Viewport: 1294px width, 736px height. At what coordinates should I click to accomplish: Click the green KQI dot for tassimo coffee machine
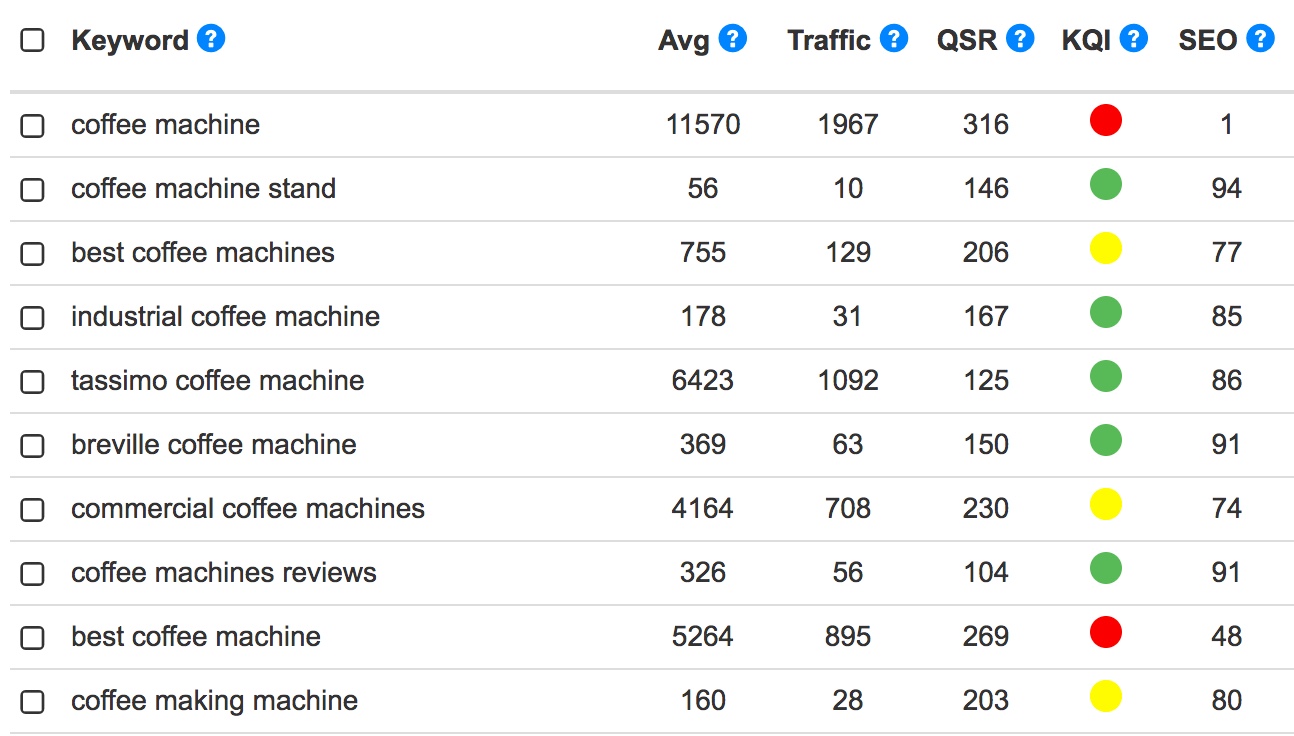[x=1105, y=376]
